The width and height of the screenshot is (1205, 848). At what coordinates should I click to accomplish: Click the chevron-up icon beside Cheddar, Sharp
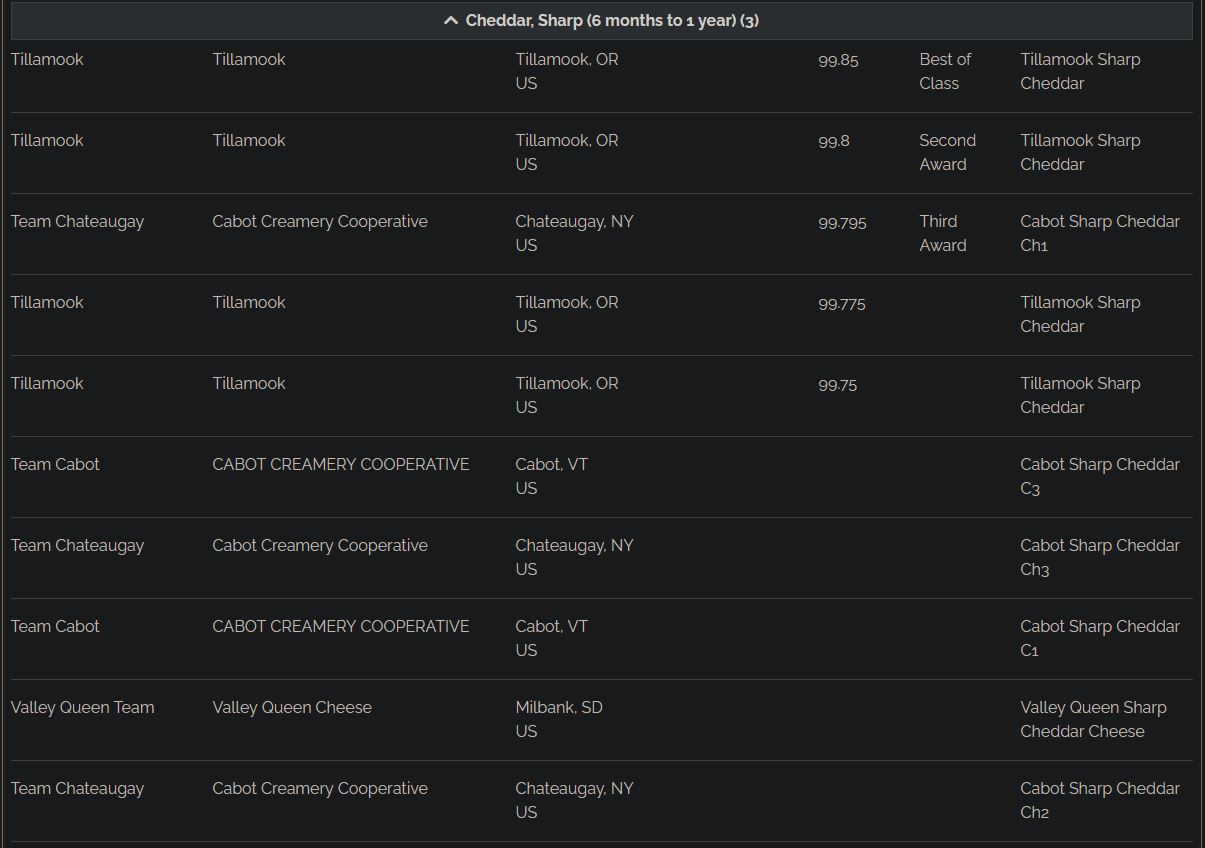[451, 20]
